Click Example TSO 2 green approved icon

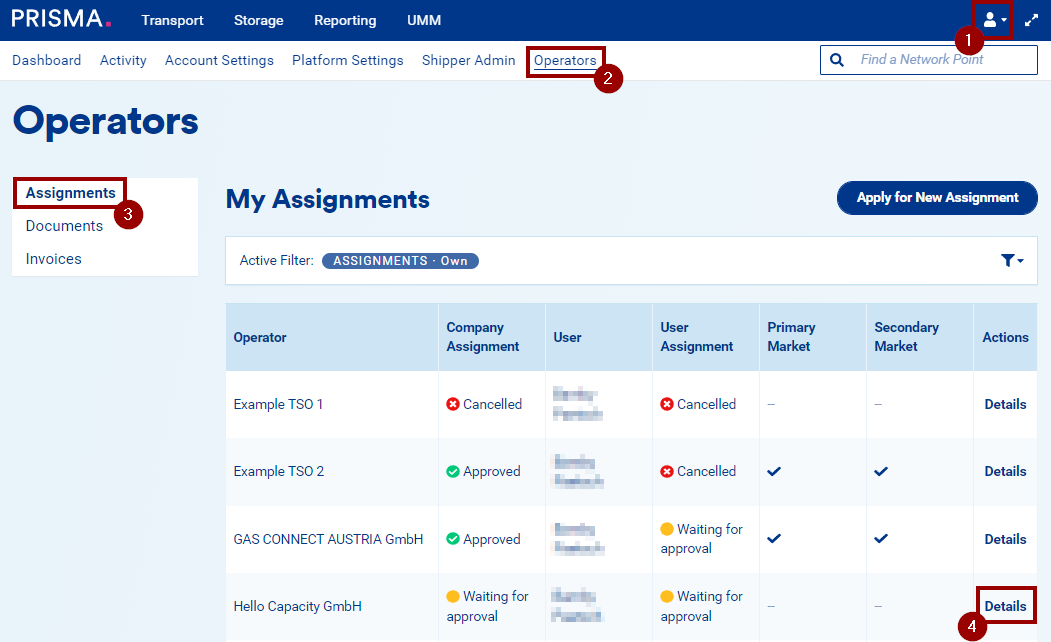click(453, 472)
